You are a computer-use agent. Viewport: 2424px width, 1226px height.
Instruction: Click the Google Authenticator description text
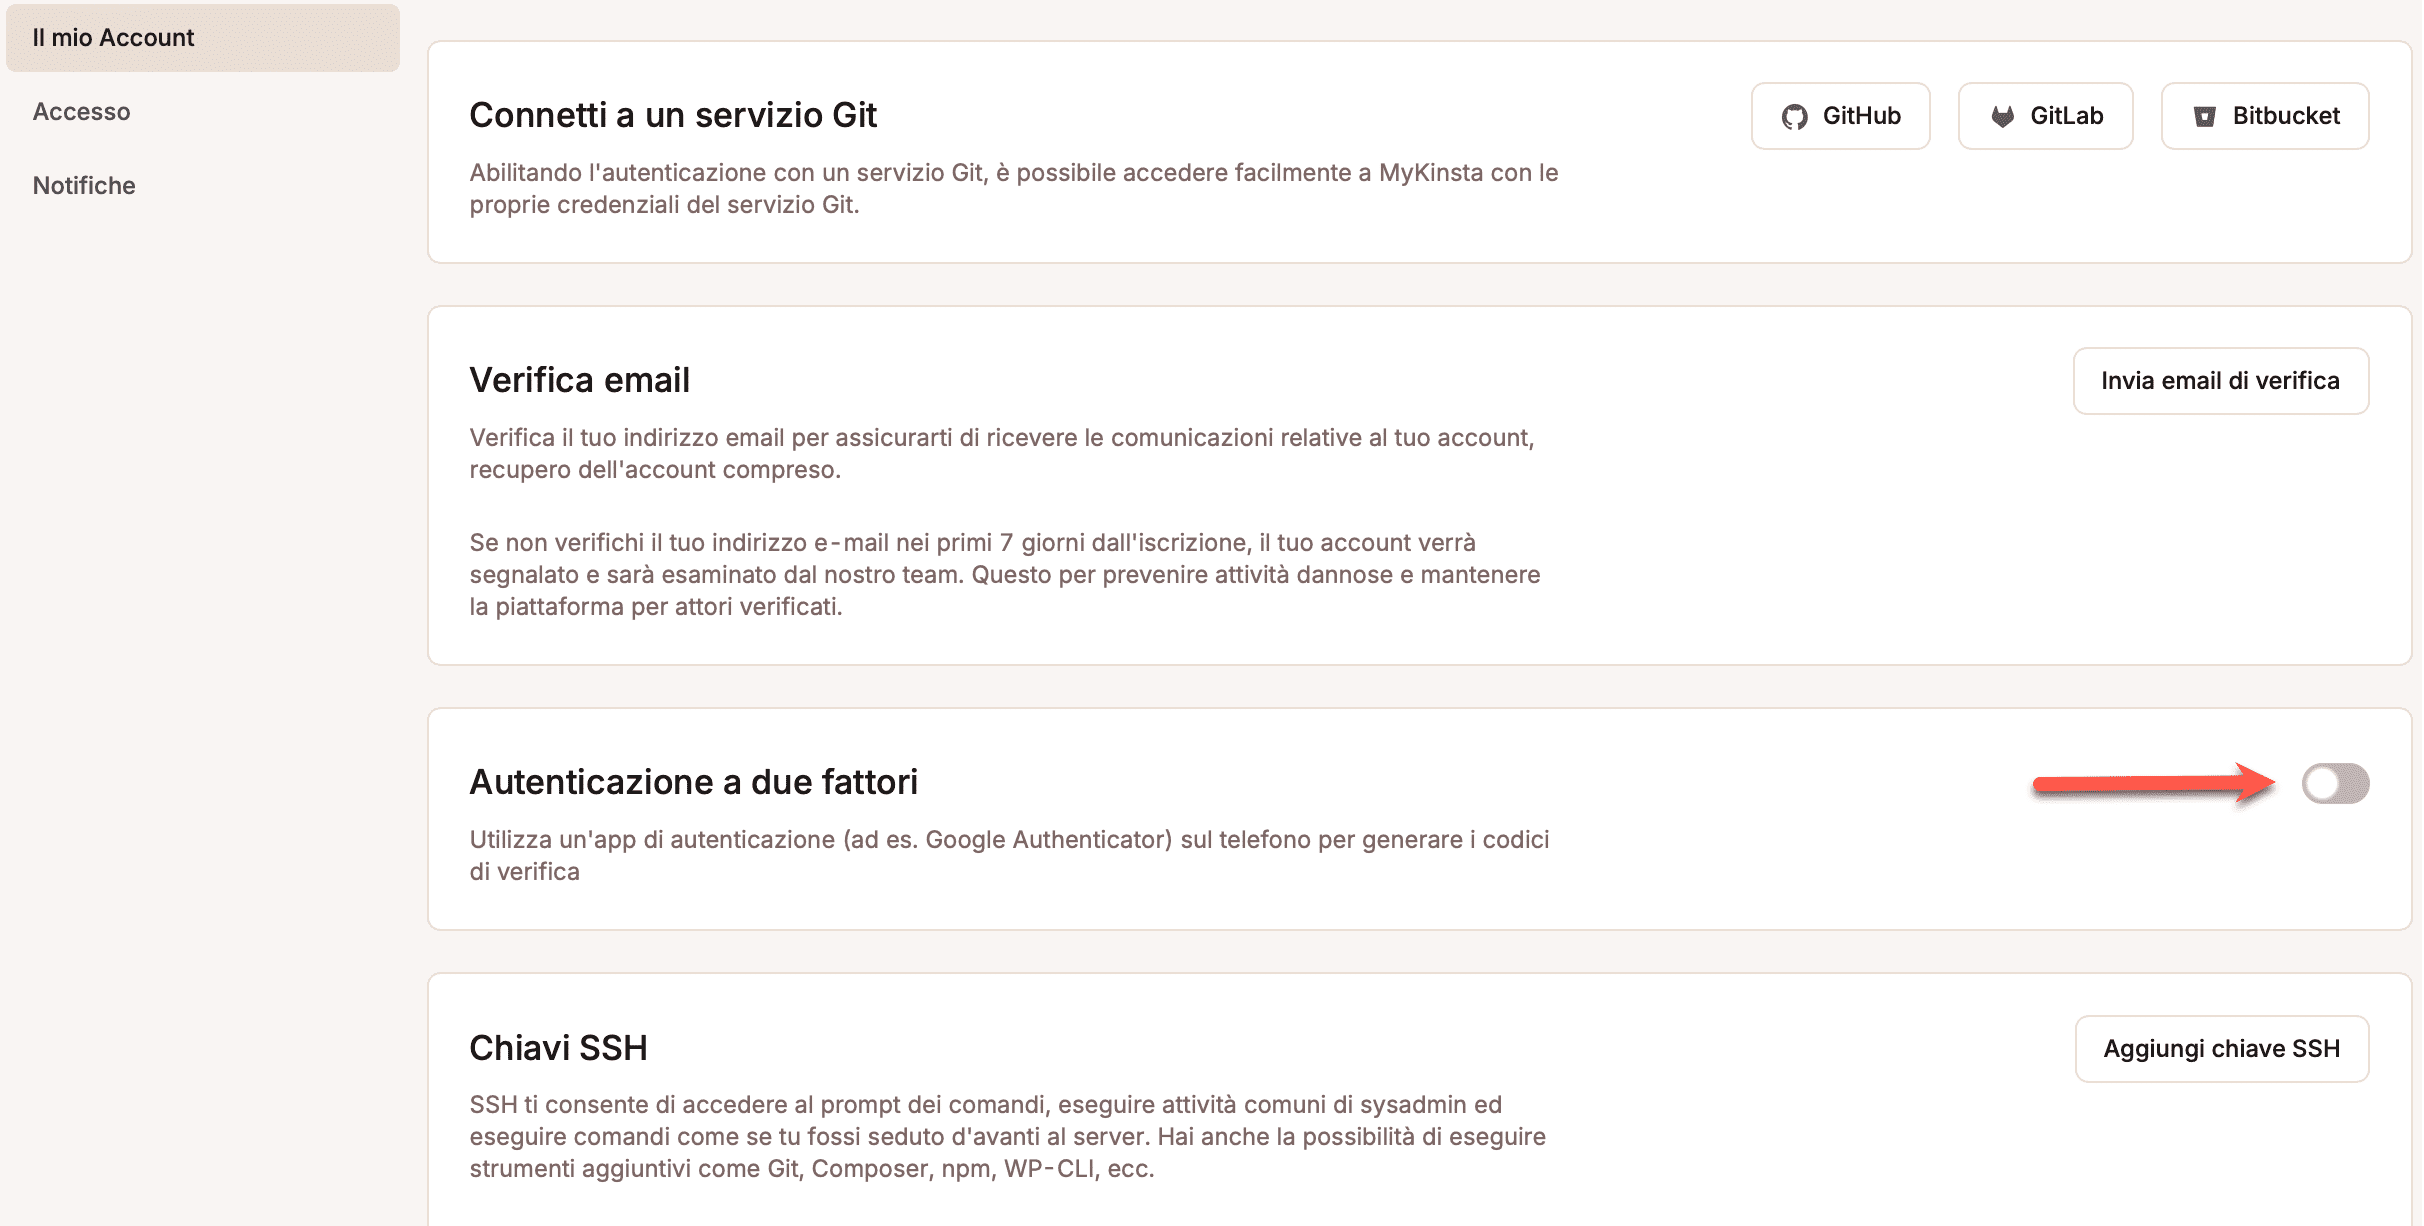point(1010,856)
